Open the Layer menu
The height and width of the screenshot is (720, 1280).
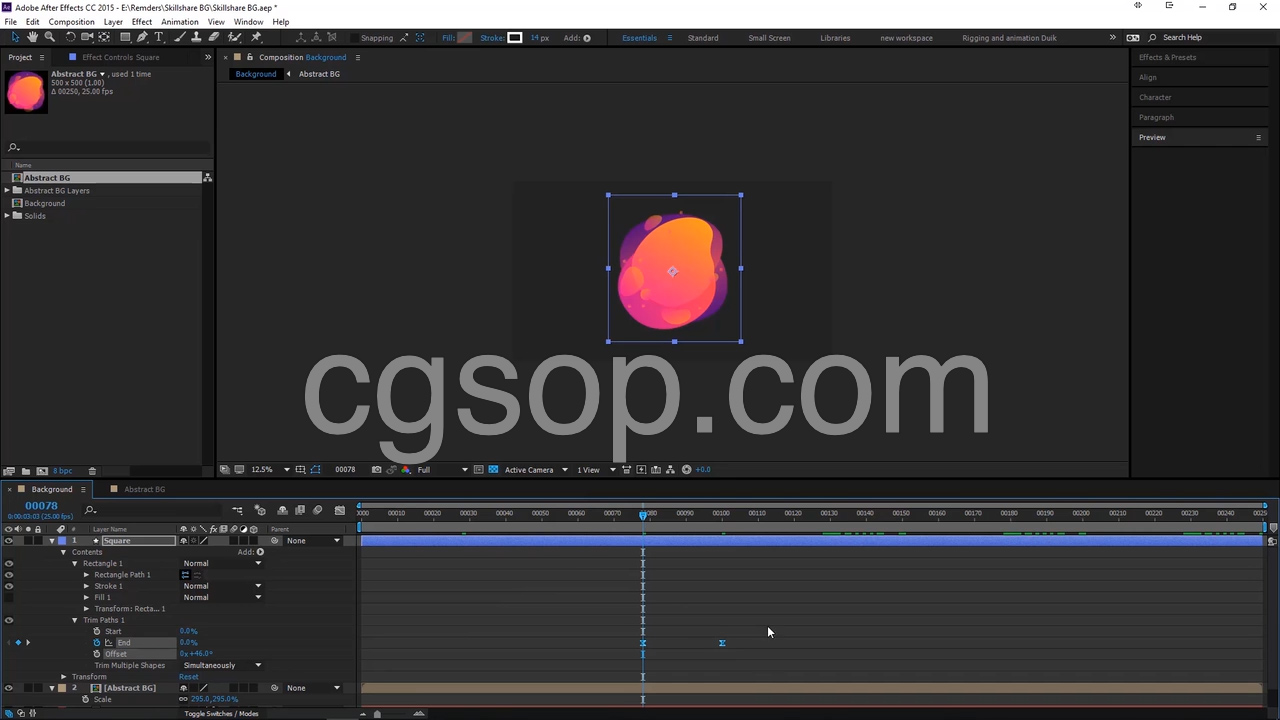click(x=113, y=22)
